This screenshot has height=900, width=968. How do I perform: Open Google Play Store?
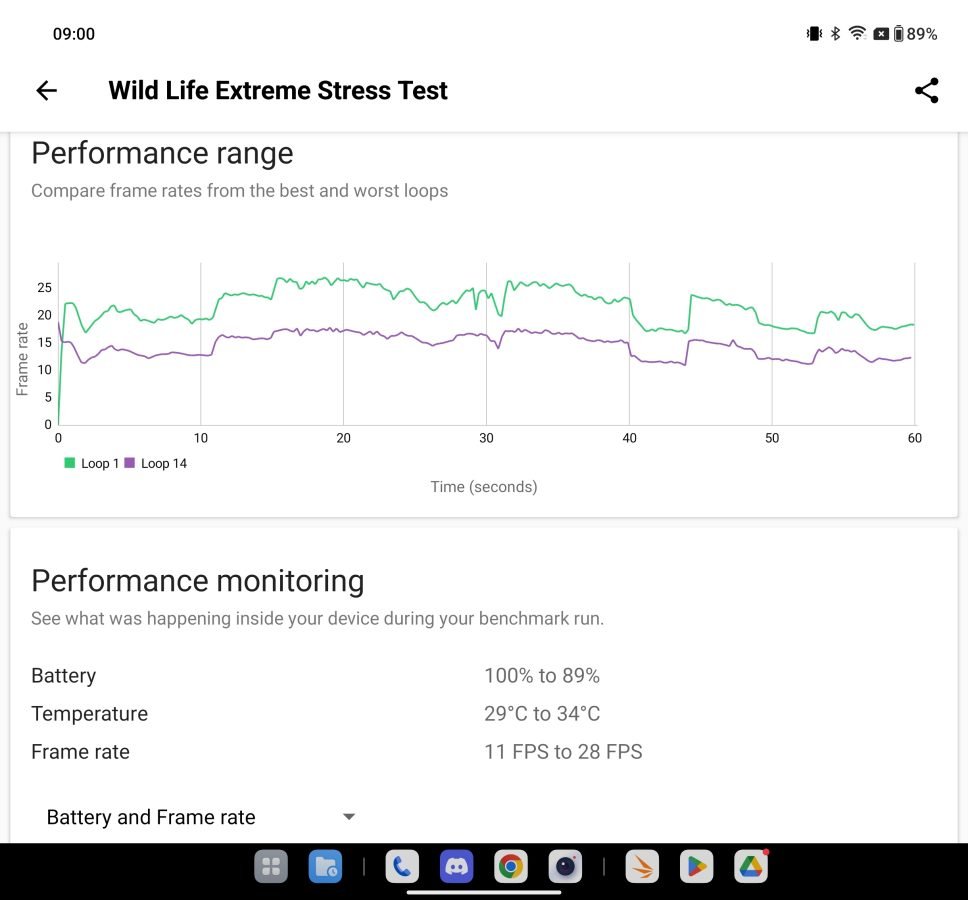click(x=696, y=866)
